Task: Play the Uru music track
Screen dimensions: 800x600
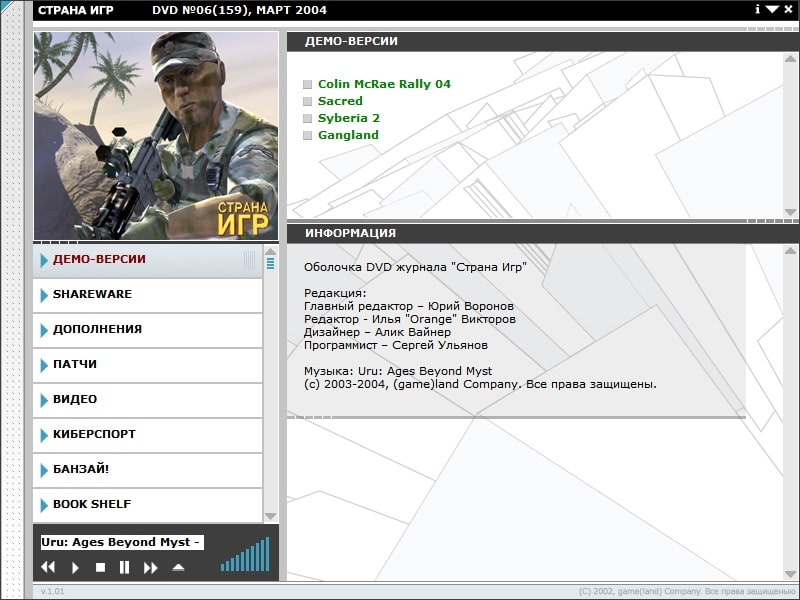Action: coord(75,567)
